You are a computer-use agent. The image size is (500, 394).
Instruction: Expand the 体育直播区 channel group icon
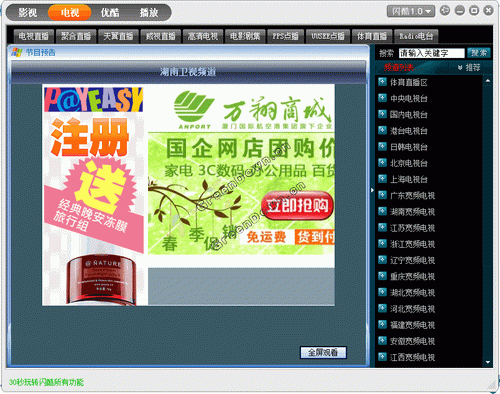[x=382, y=82]
